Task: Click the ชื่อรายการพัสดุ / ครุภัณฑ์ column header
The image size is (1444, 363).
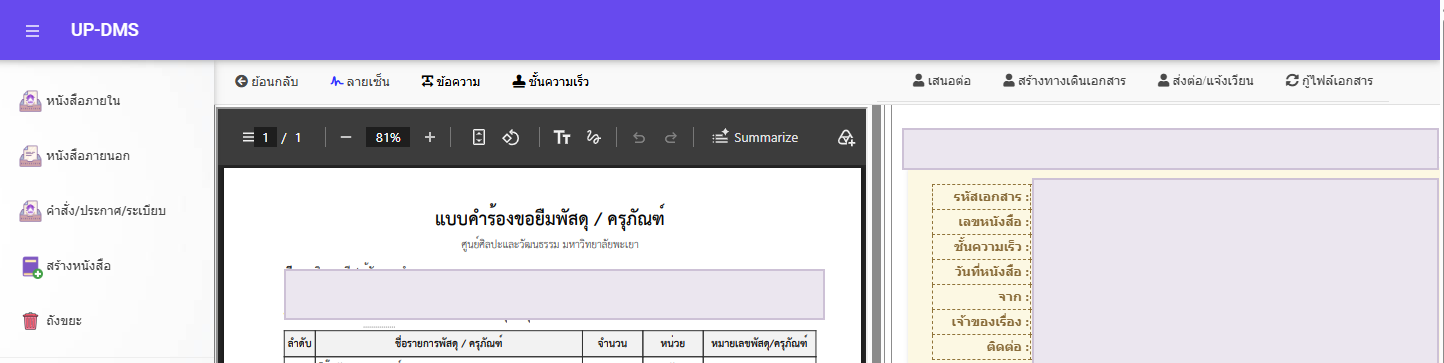Action: (448, 344)
